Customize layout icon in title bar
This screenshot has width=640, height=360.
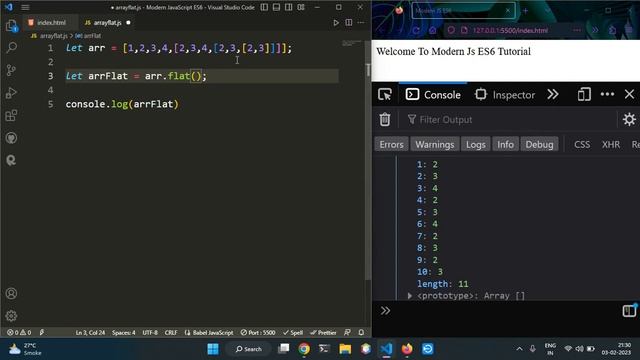click(x=301, y=7)
